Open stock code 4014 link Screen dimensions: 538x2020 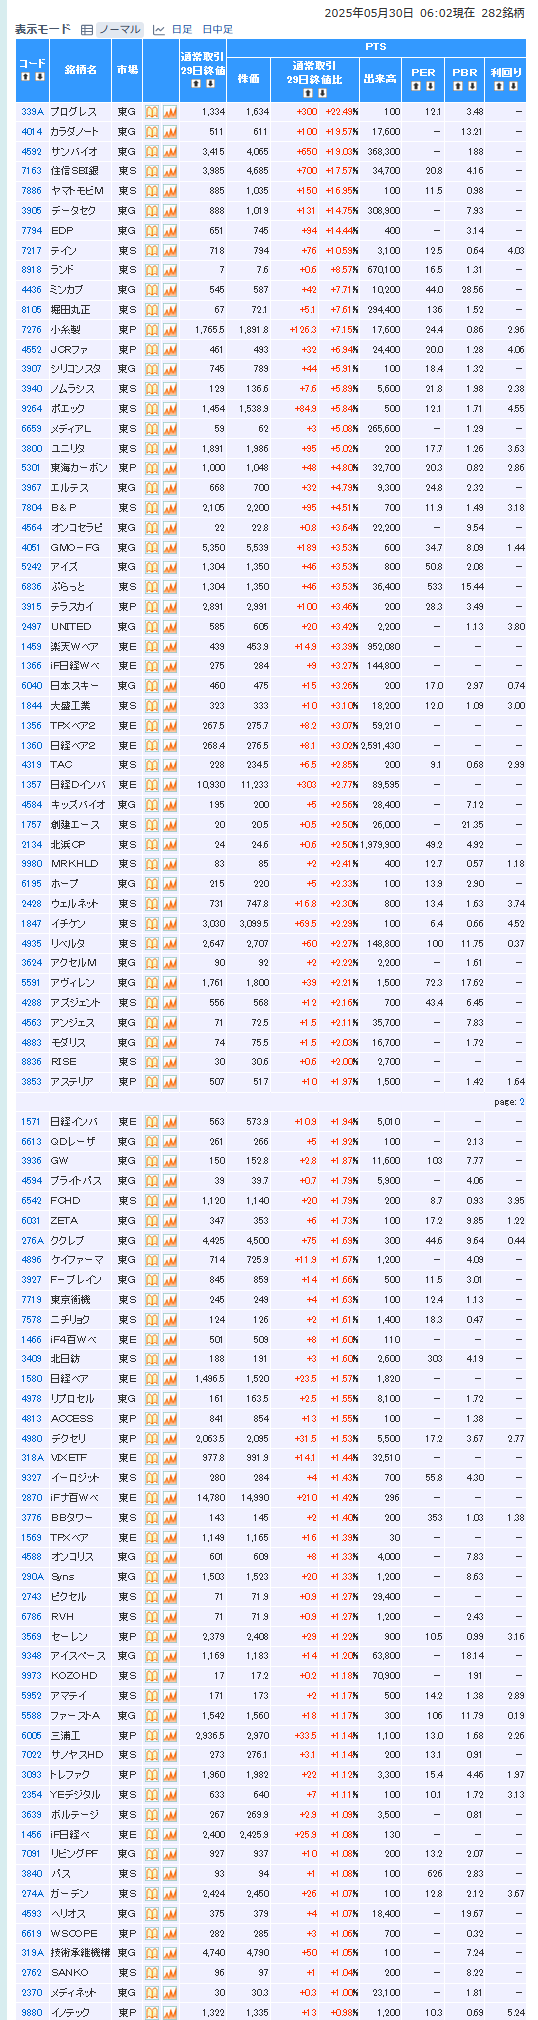point(32,132)
